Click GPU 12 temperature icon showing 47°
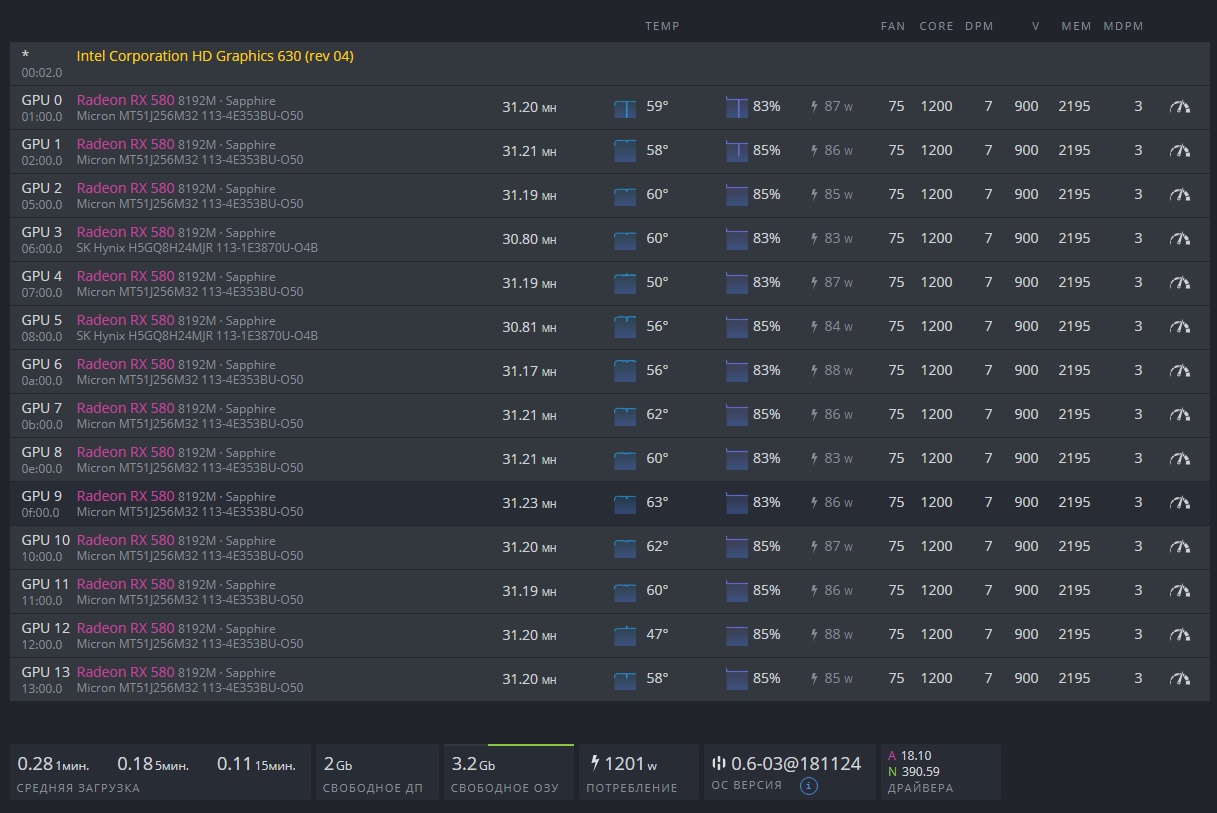 coord(625,636)
